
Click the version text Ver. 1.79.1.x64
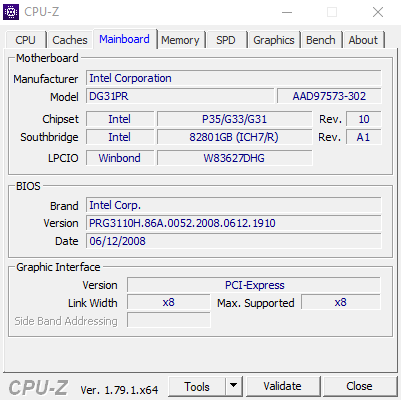[x=119, y=390]
